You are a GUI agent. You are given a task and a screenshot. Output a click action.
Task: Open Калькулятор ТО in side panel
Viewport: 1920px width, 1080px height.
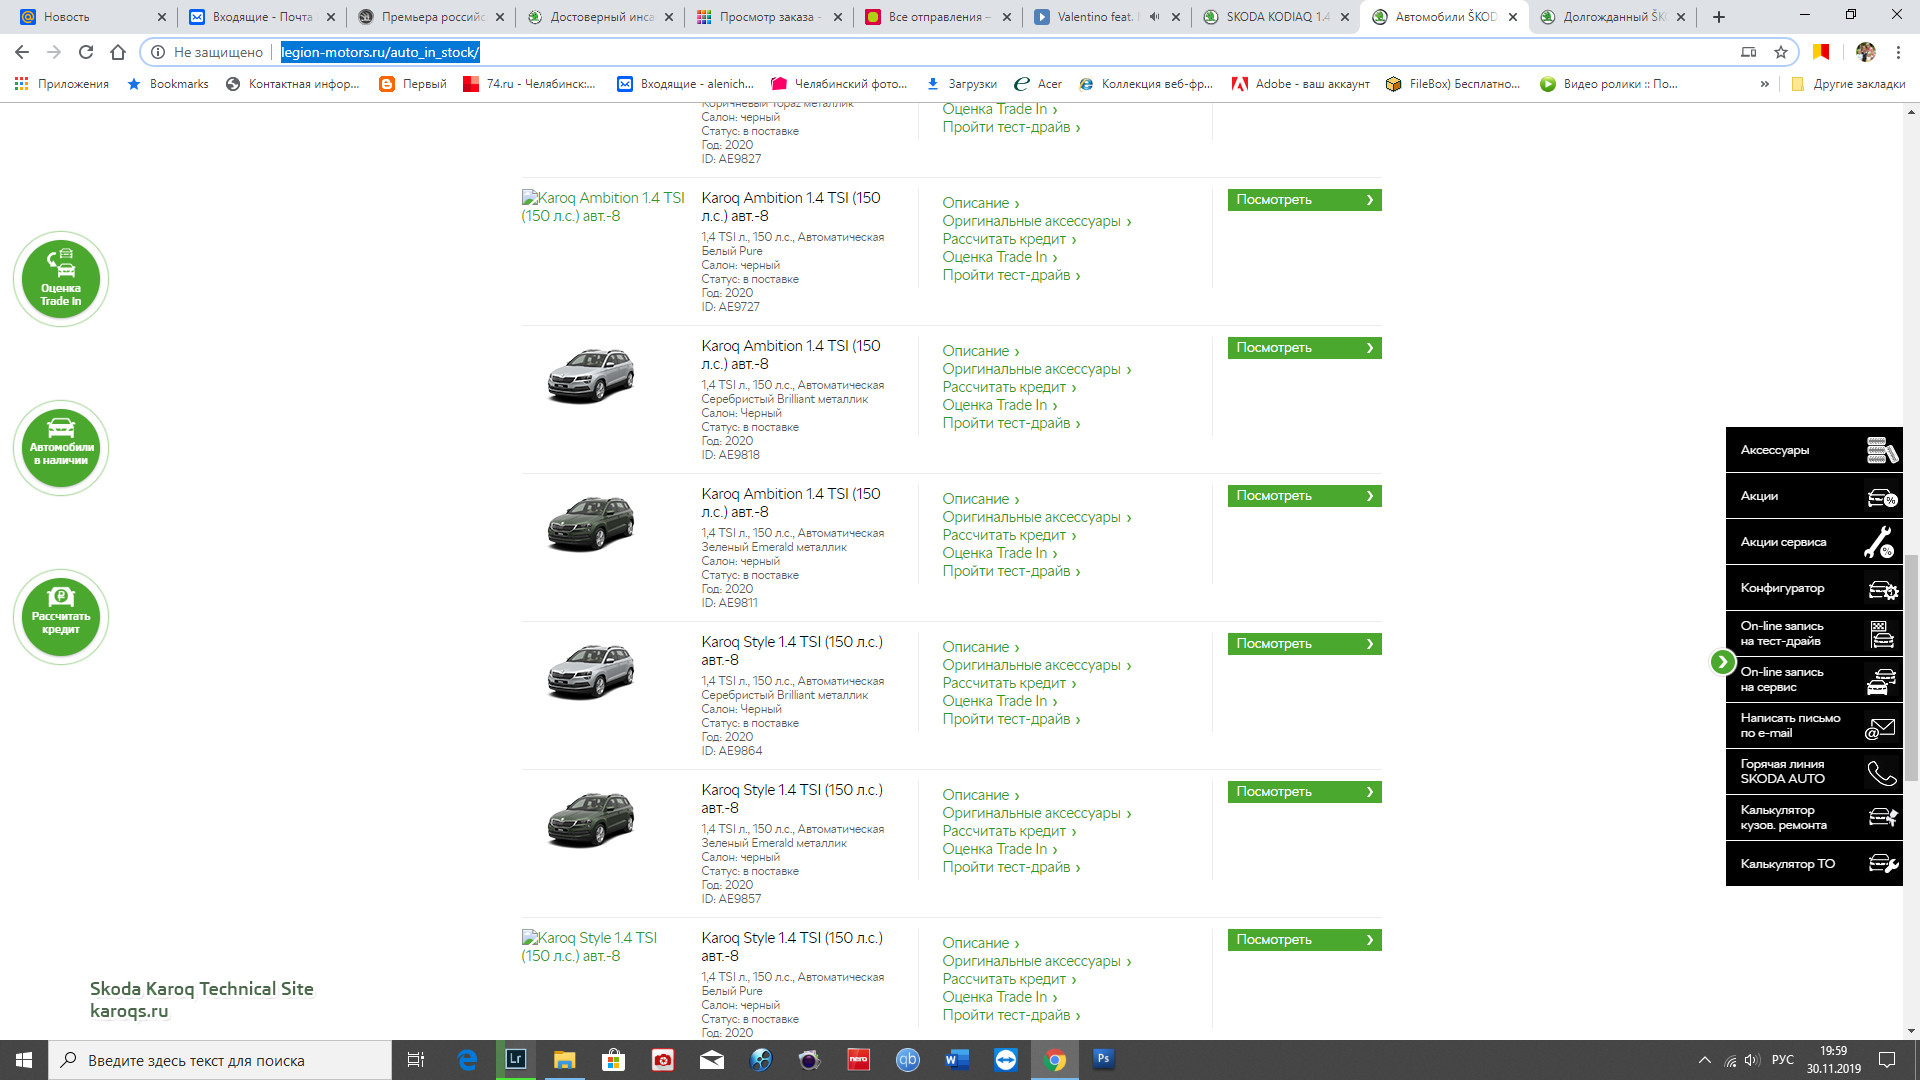point(1813,864)
